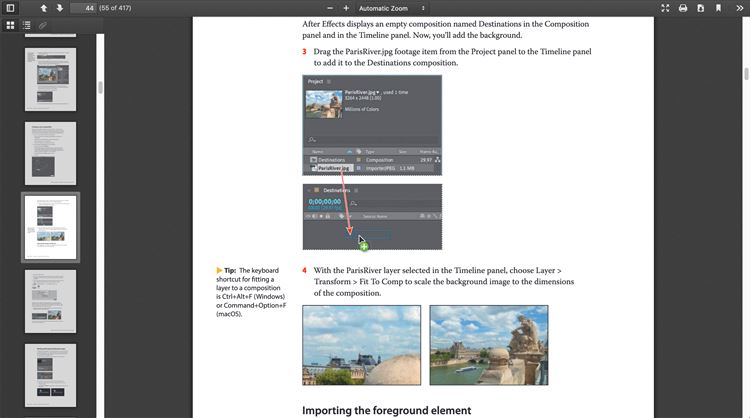Open the thumbnail just below the highlighted page
The image size is (750, 418).
50,301
